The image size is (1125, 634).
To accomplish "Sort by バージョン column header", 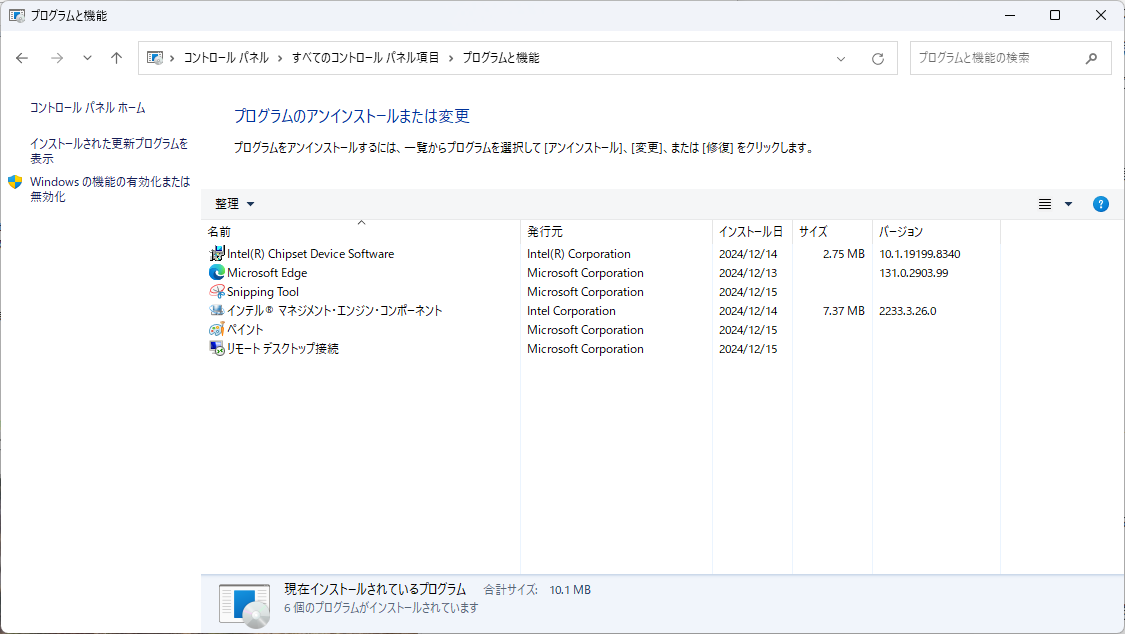I will coord(936,232).
